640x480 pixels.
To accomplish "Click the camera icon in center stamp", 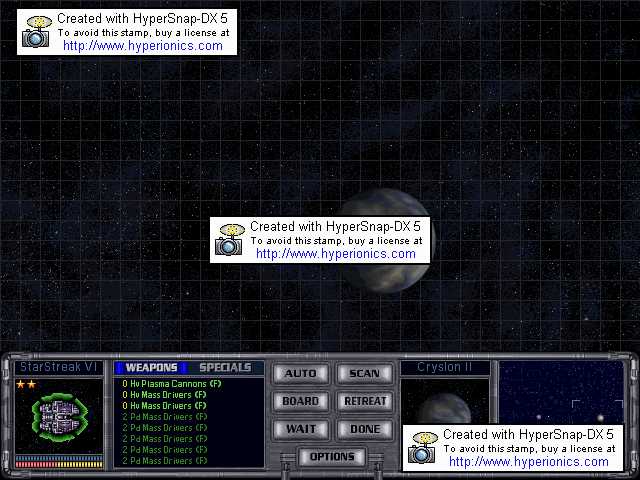I will 230,241.
